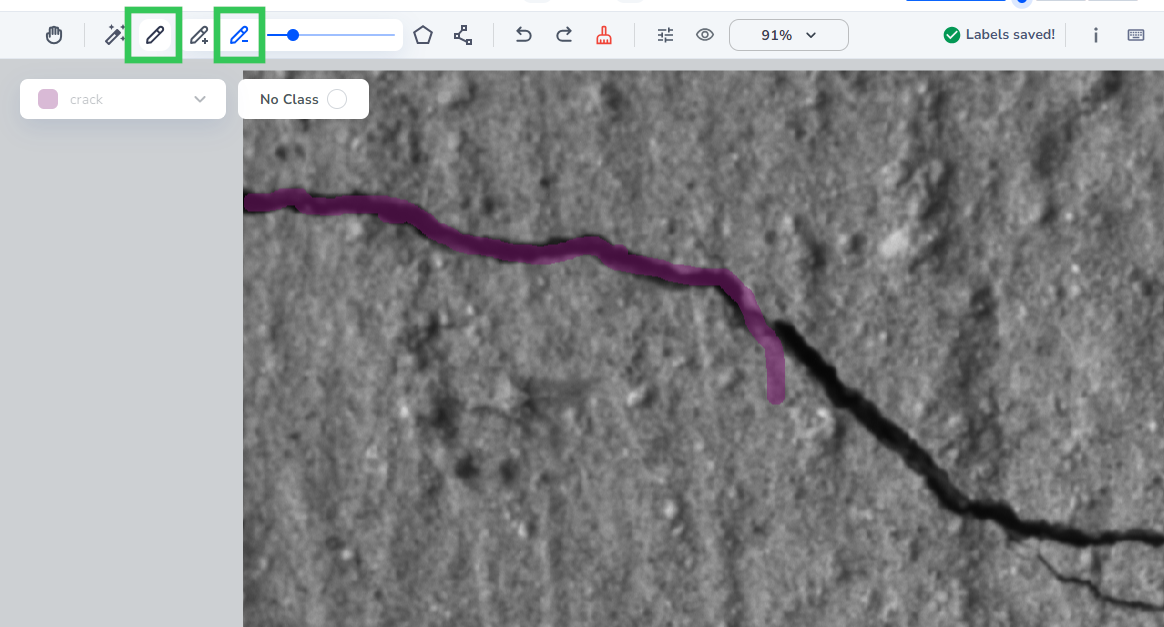Image resolution: width=1164 pixels, height=627 pixels.
Task: Open the crack class dropdown
Action: [x=122, y=99]
